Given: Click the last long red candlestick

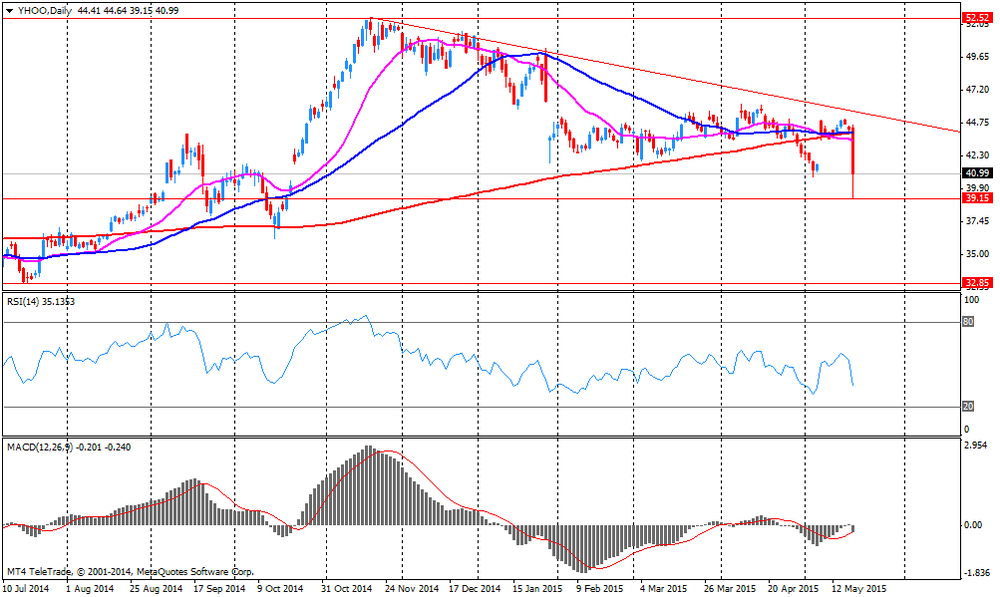Looking at the screenshot, I should click(853, 162).
